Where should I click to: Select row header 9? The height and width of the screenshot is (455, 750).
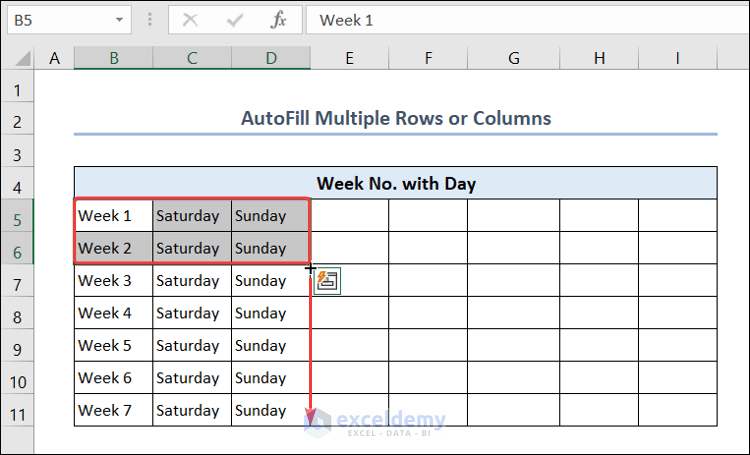(x=17, y=346)
